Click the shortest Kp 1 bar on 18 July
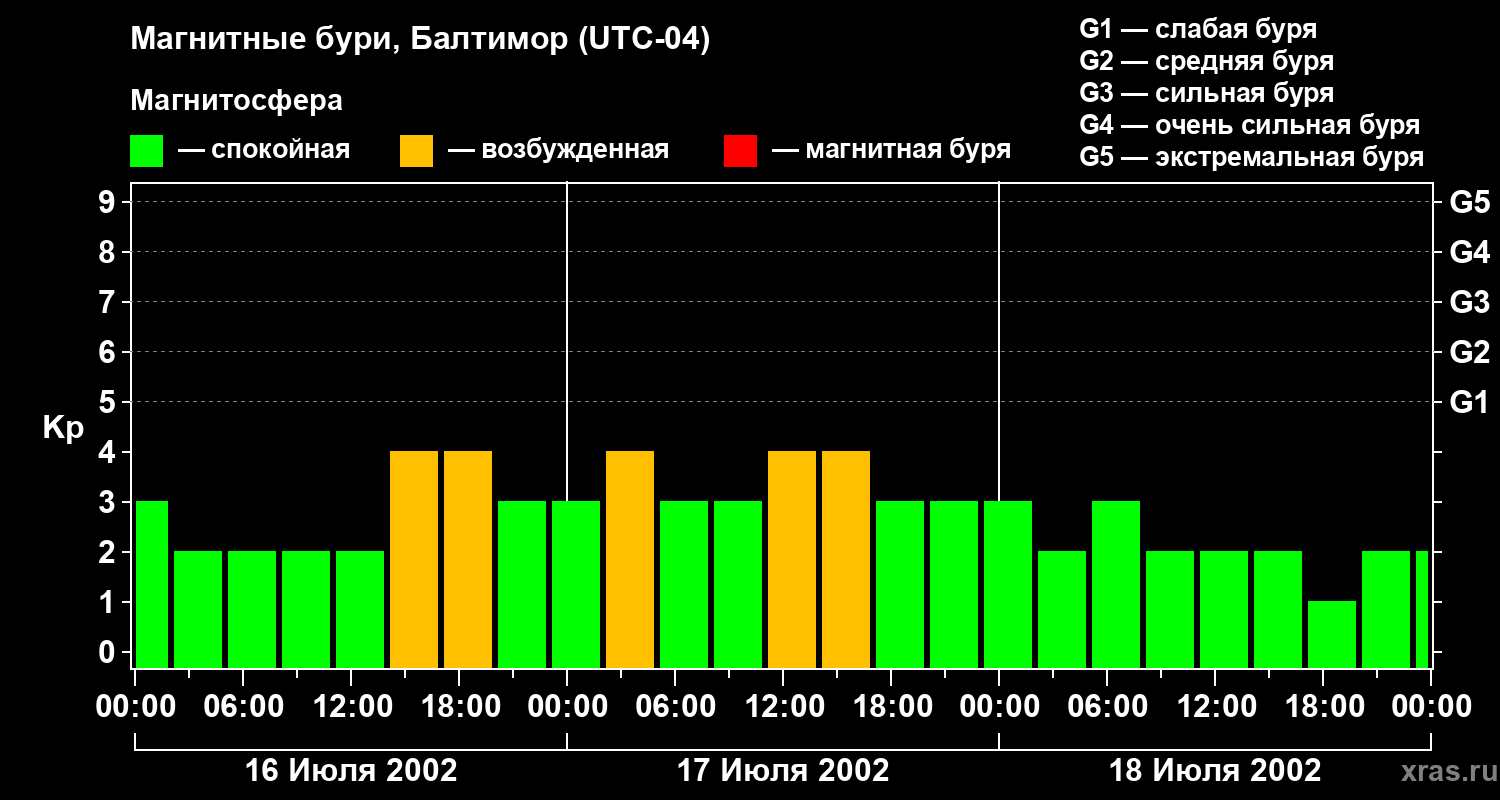Viewport: 1500px width, 800px height. coord(1332,634)
